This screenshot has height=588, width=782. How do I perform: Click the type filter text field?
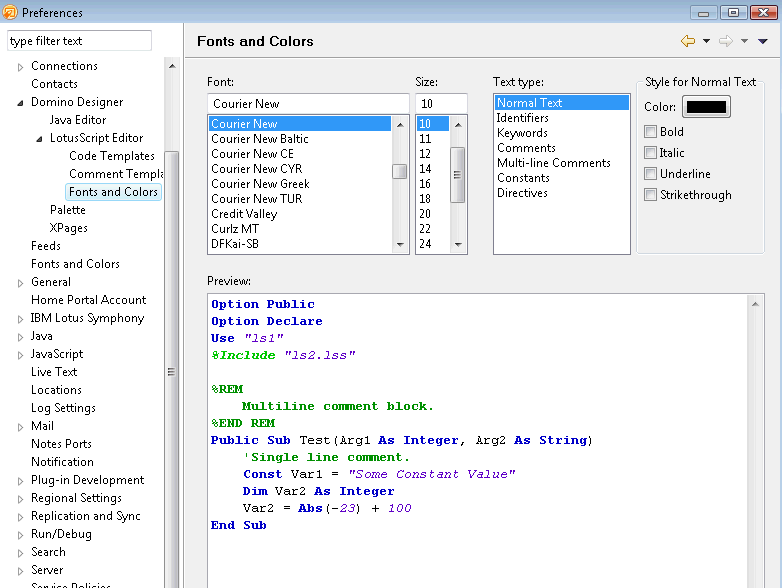(79, 41)
